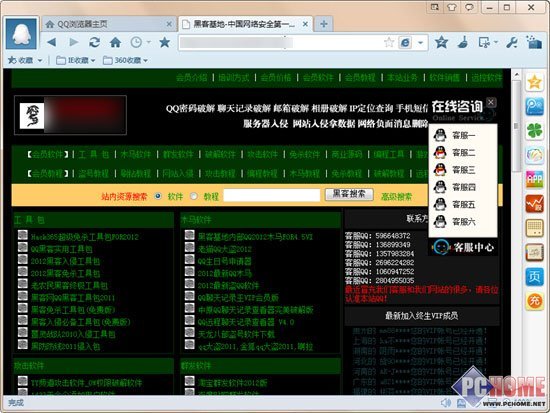Select the 教程 radio button

point(194,196)
